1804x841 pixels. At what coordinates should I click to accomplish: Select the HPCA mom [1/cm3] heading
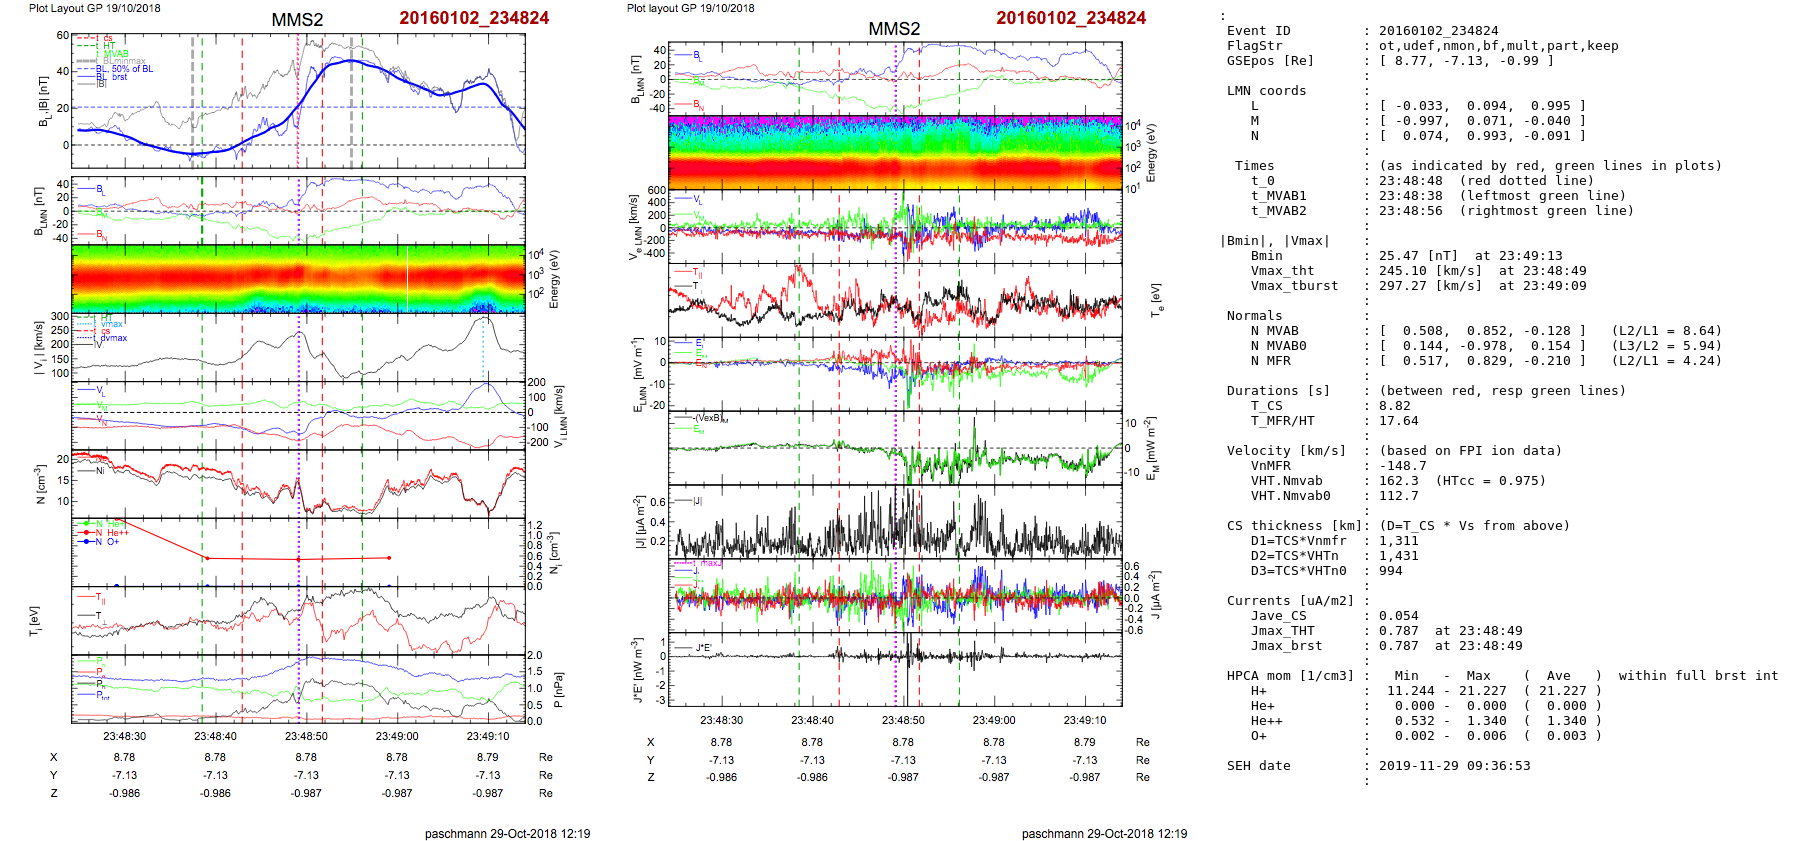pos(1290,676)
